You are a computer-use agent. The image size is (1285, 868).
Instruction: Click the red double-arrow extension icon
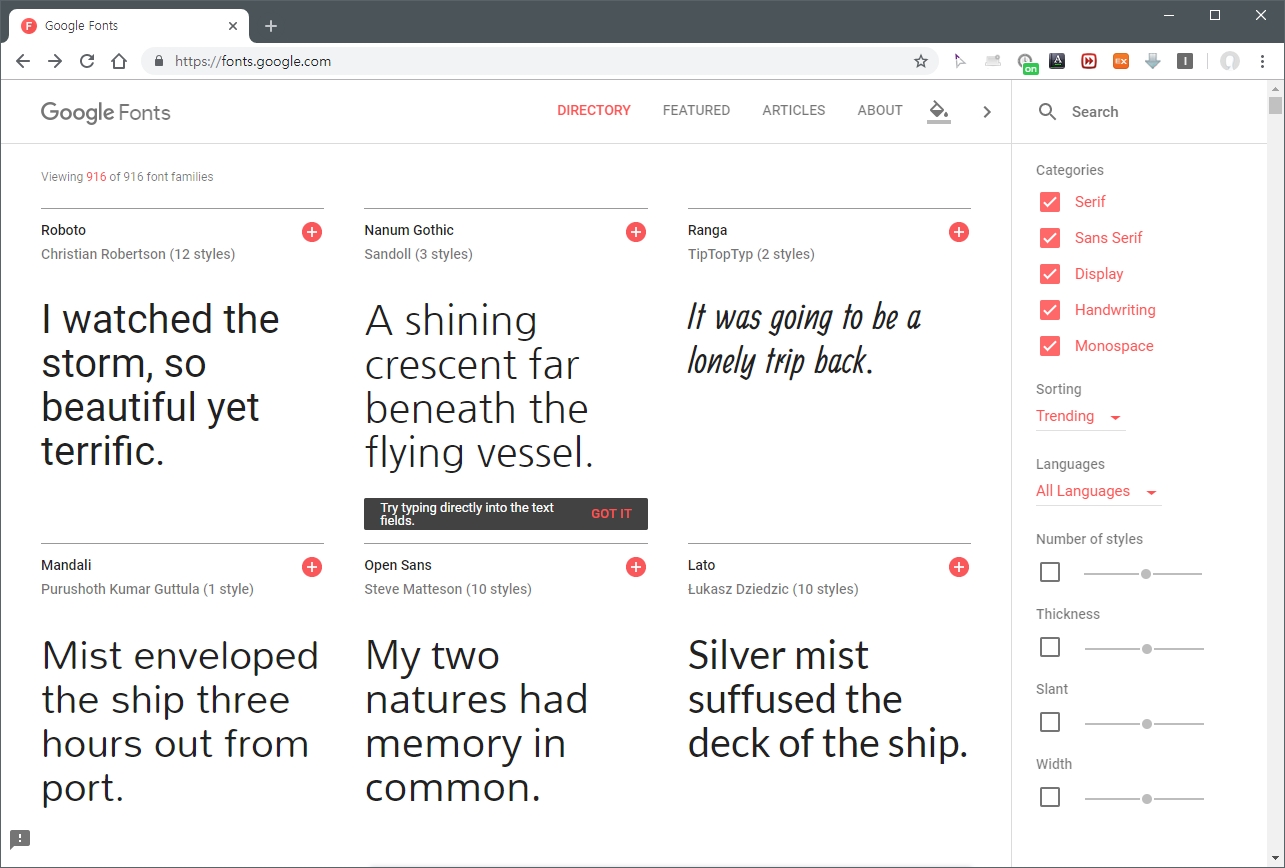click(1089, 61)
